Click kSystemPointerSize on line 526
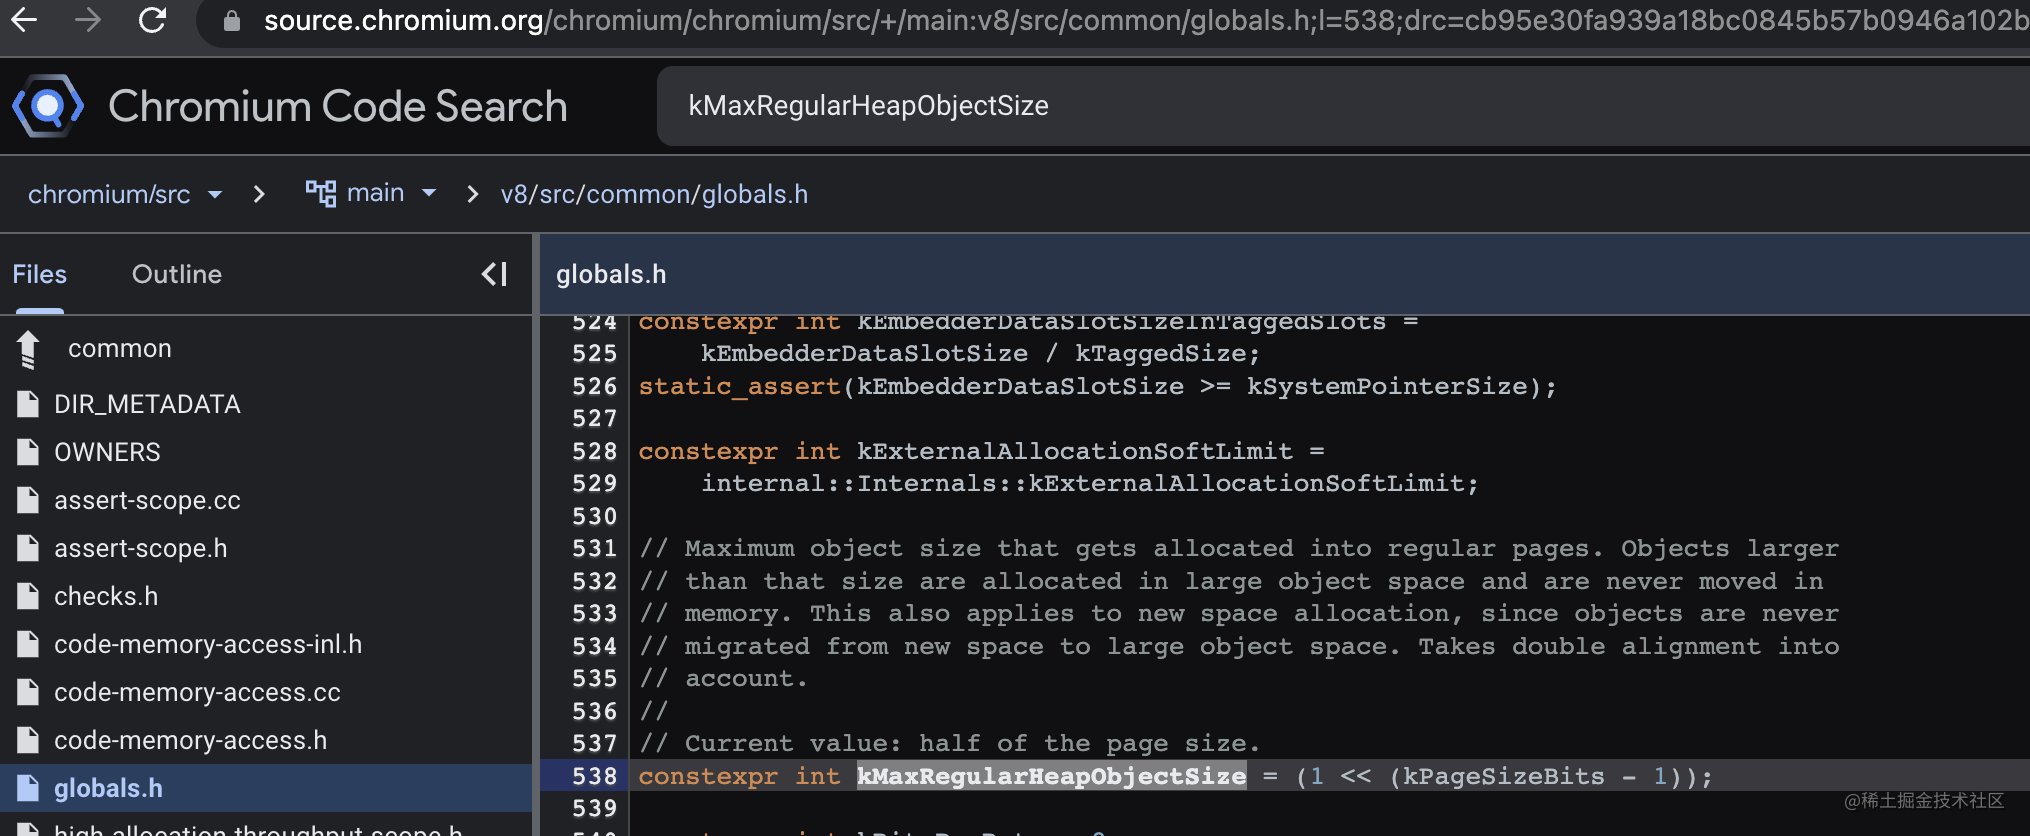 coord(1387,386)
